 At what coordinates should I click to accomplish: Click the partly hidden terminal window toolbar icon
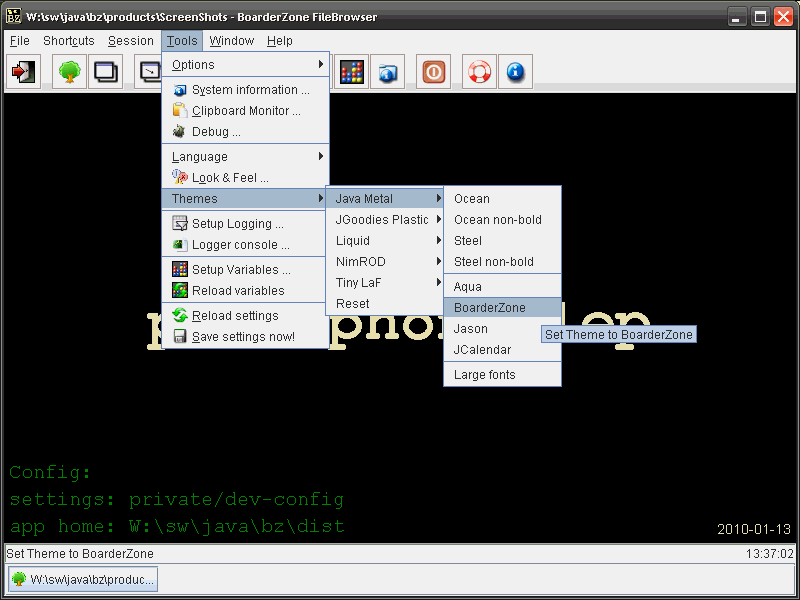click(x=148, y=72)
